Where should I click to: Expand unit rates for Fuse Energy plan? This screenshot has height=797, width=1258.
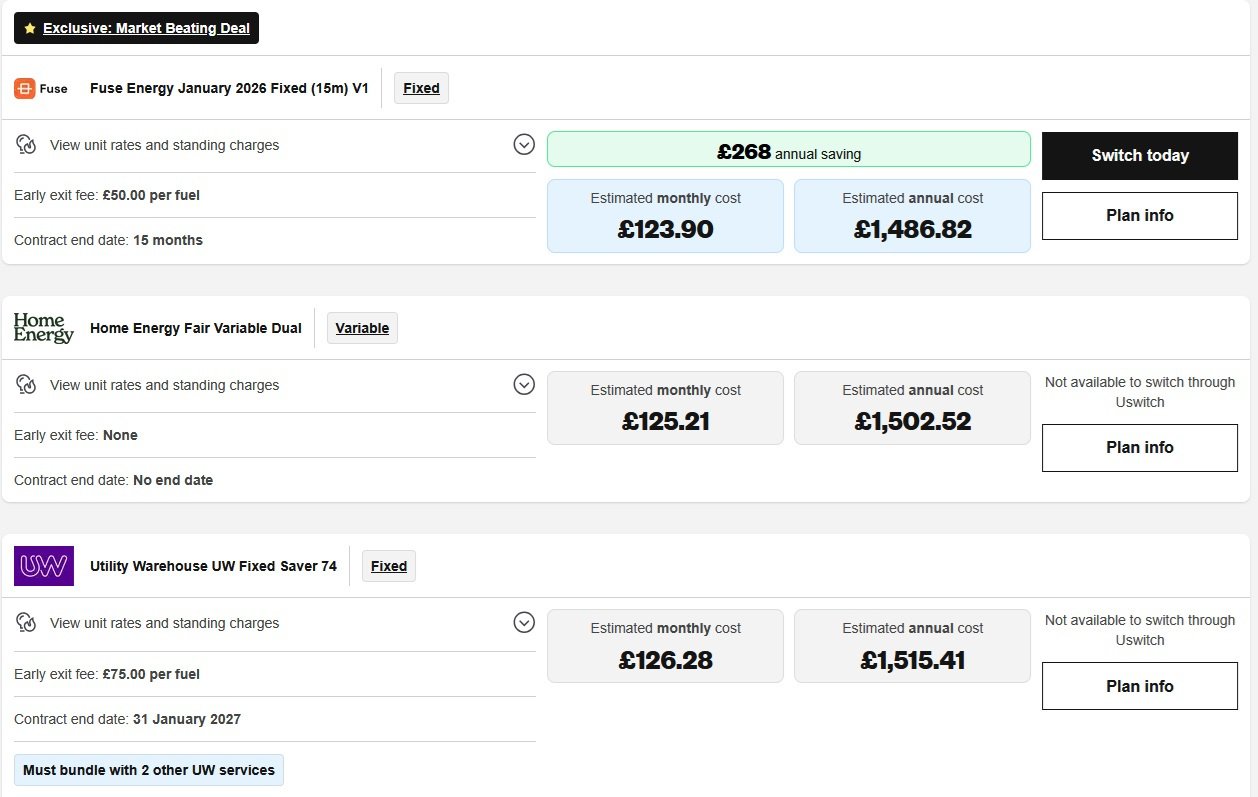click(x=524, y=145)
